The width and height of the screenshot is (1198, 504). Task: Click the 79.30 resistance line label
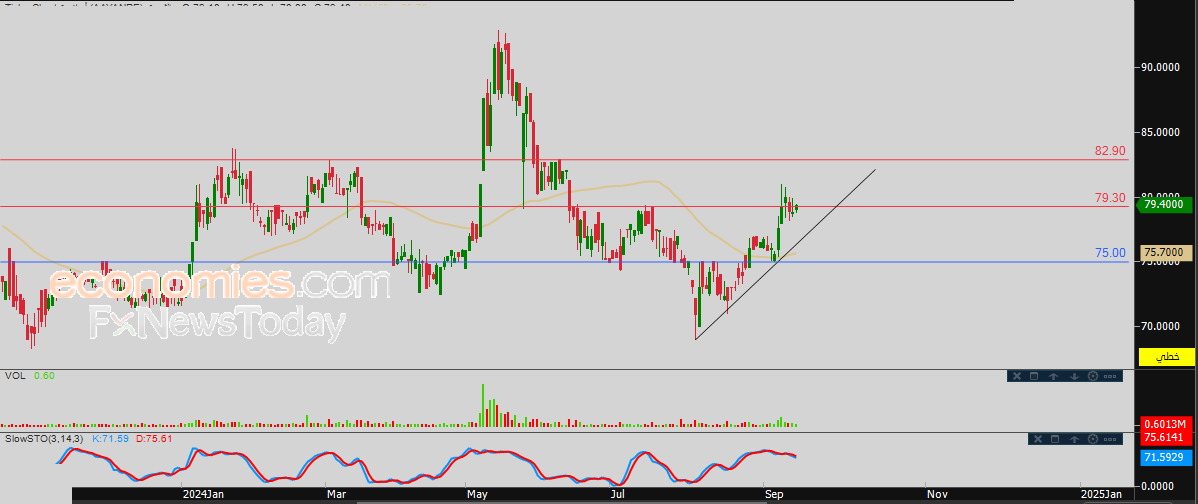tap(1110, 198)
